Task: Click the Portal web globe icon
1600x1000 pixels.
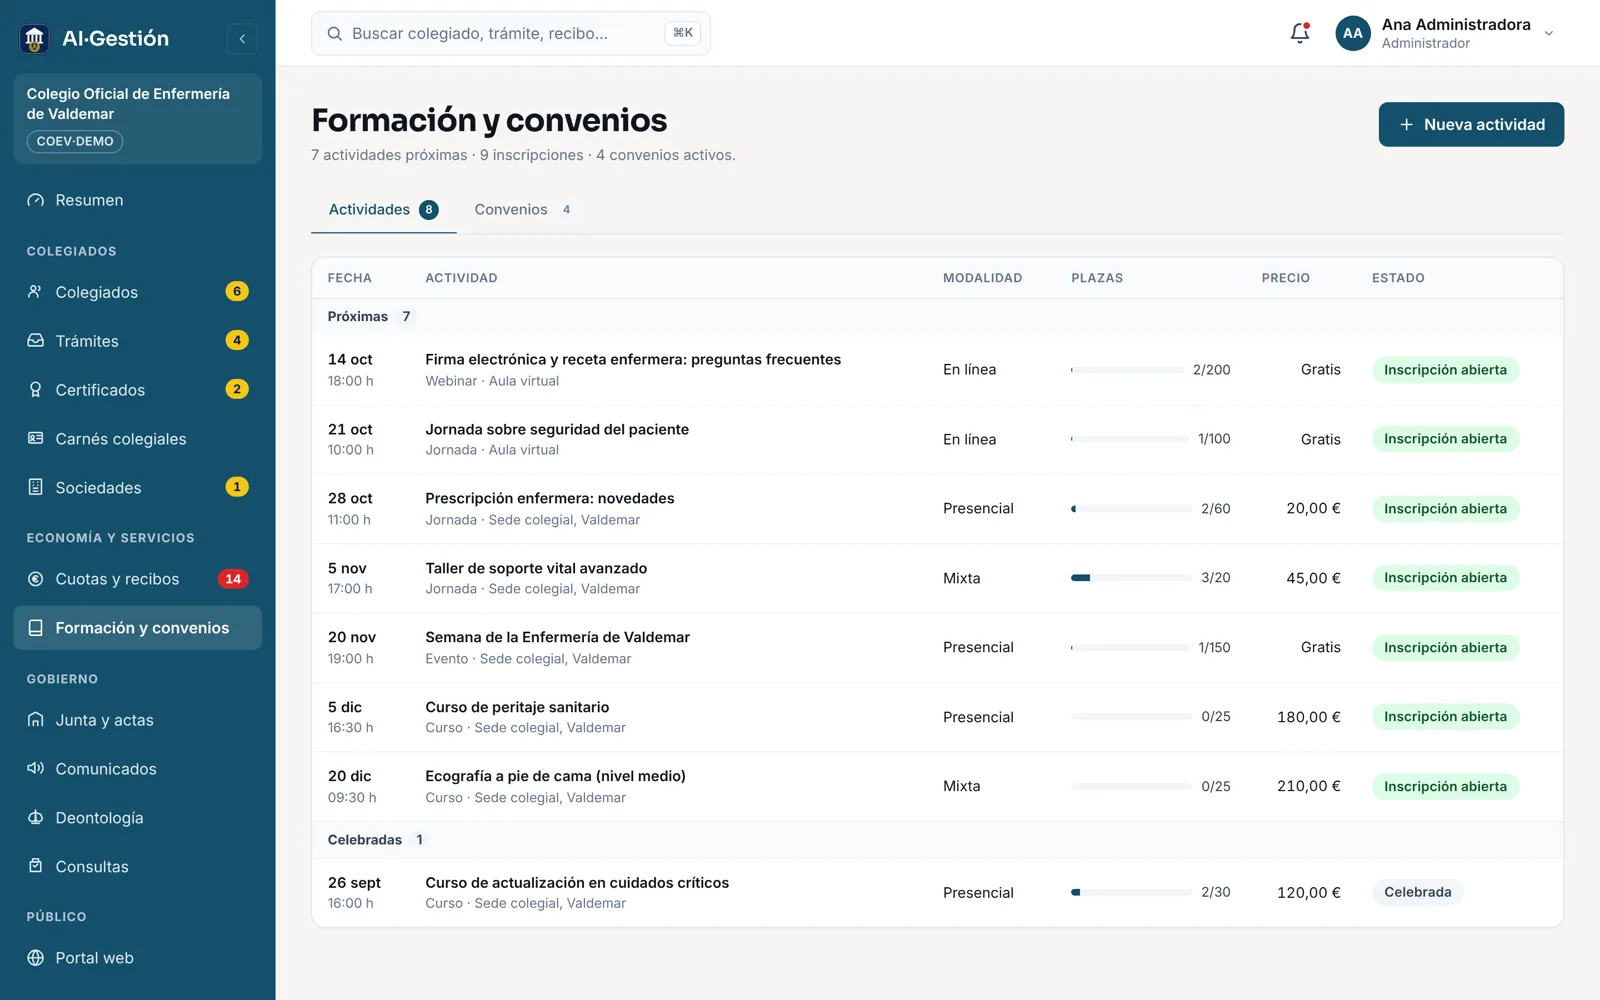Action: (35, 958)
